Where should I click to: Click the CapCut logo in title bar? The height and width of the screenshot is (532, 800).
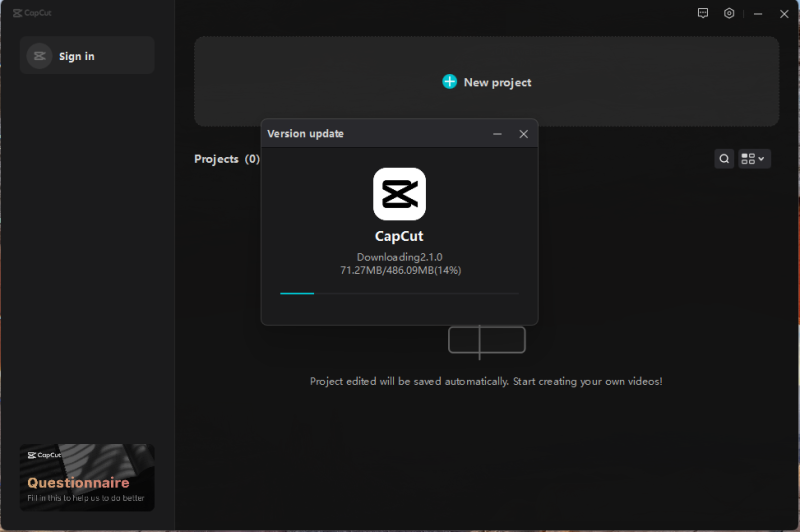[x=32, y=13]
